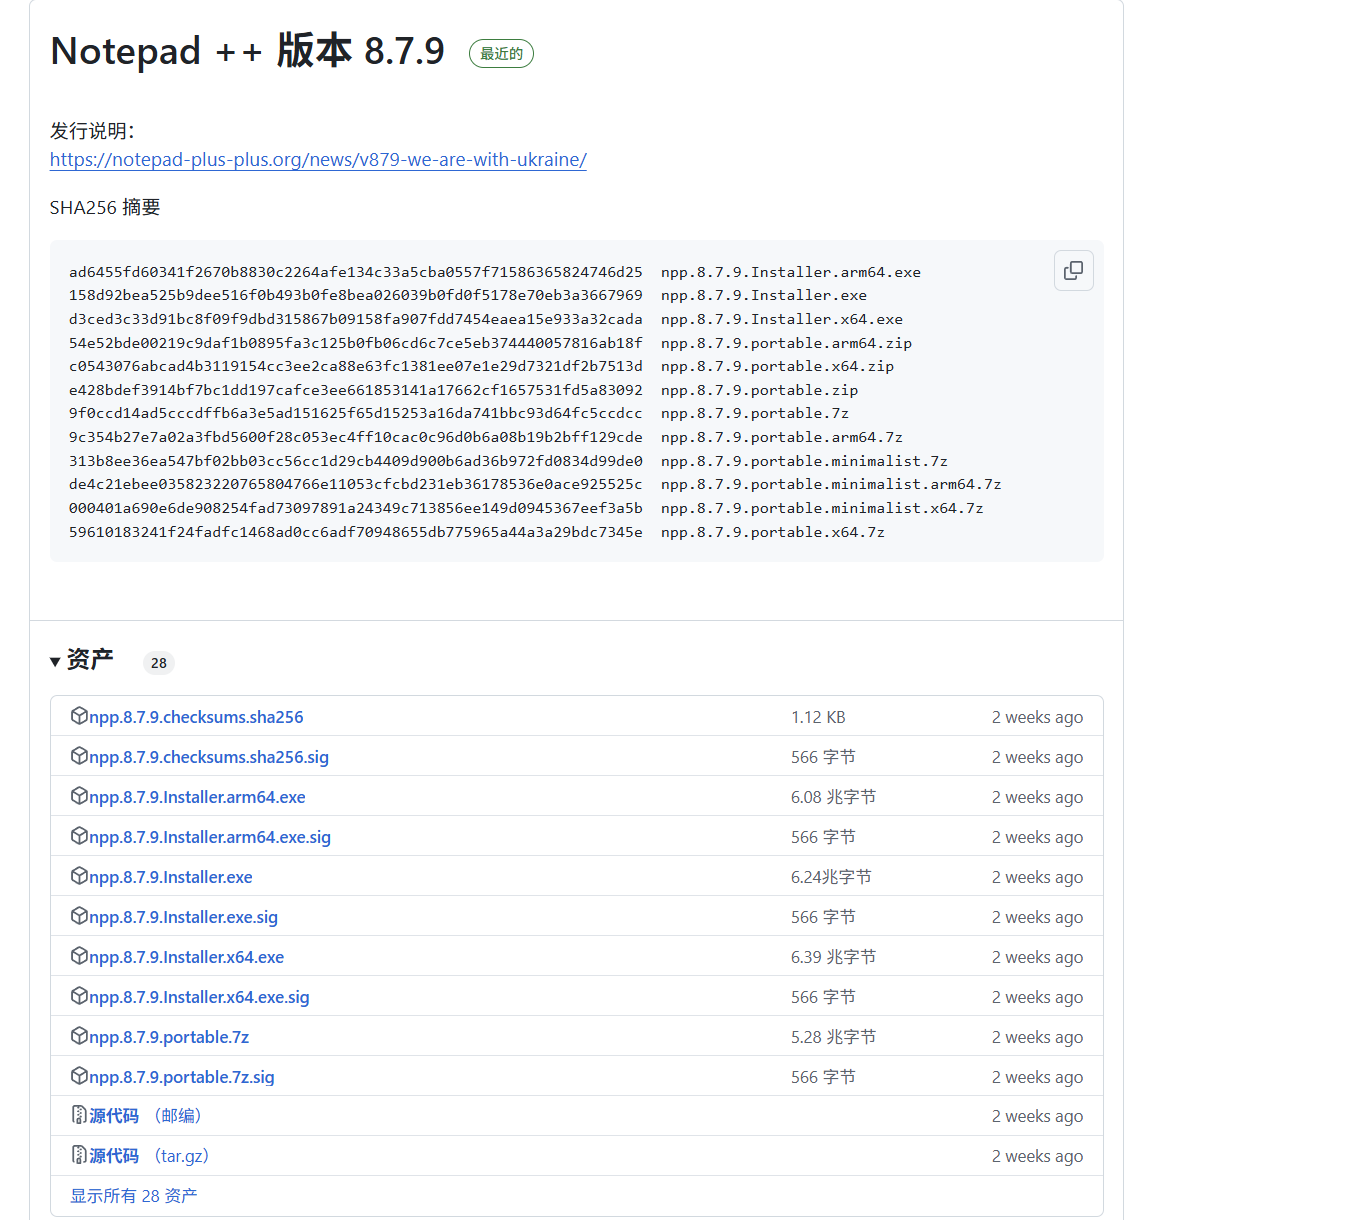The width and height of the screenshot is (1351, 1220).
Task: Click package icon beside npp.8.7.9.portable.7z.sig
Action: point(79,1076)
